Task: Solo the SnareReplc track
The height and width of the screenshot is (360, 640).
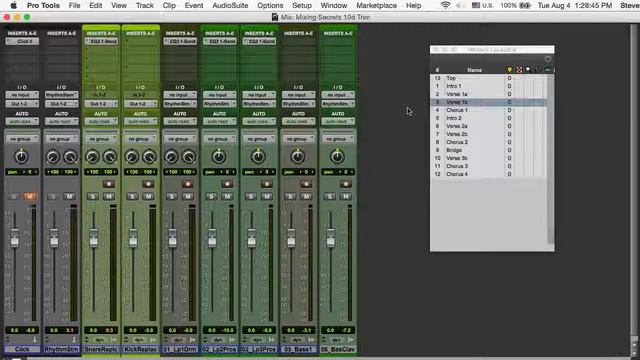Action: 93,197
